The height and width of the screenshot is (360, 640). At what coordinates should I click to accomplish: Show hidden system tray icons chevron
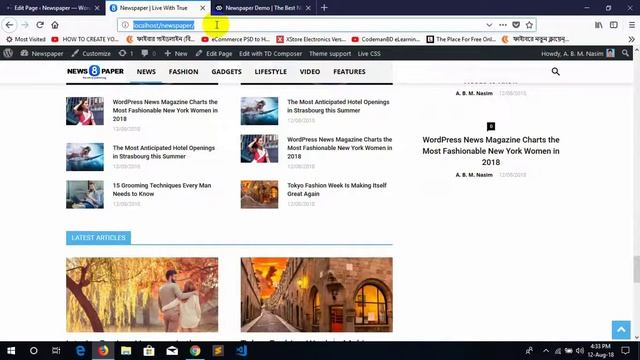(x=546, y=351)
